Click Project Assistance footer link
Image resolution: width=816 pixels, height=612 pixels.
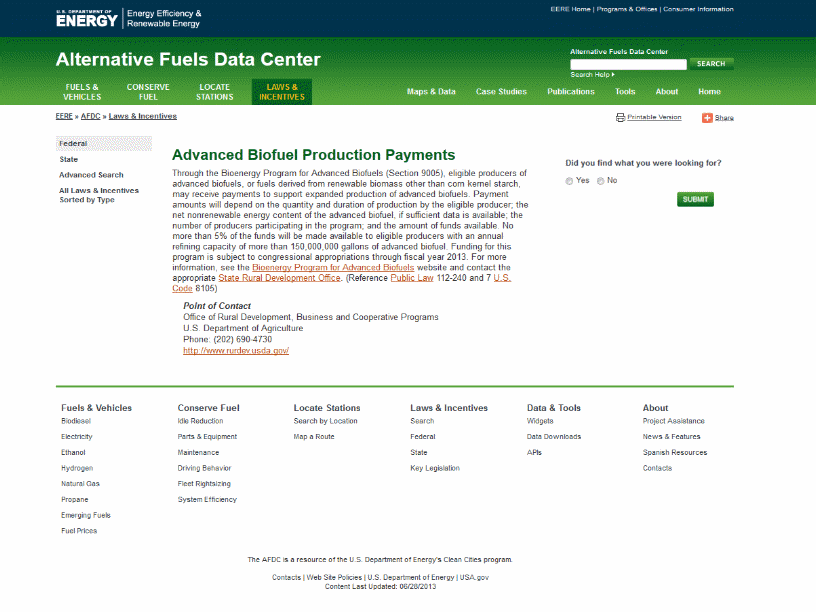coord(673,421)
